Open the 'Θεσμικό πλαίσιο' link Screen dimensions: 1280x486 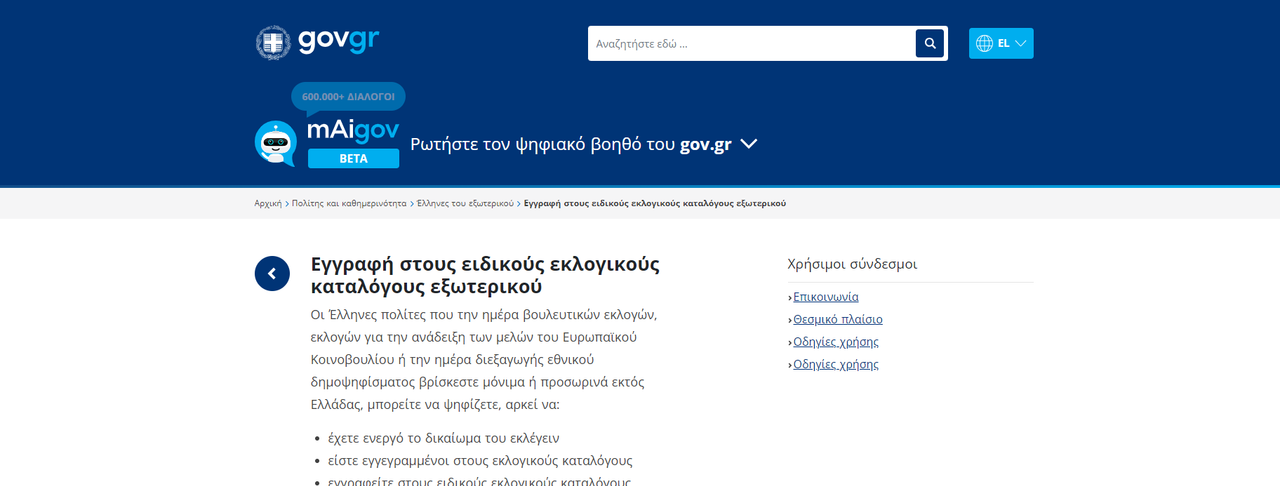coord(838,319)
